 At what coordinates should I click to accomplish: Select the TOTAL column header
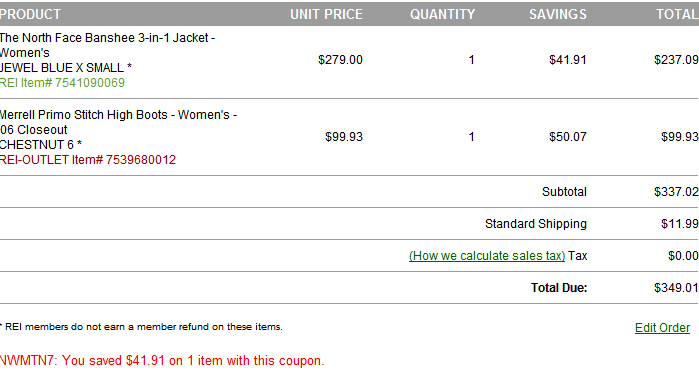[677, 14]
